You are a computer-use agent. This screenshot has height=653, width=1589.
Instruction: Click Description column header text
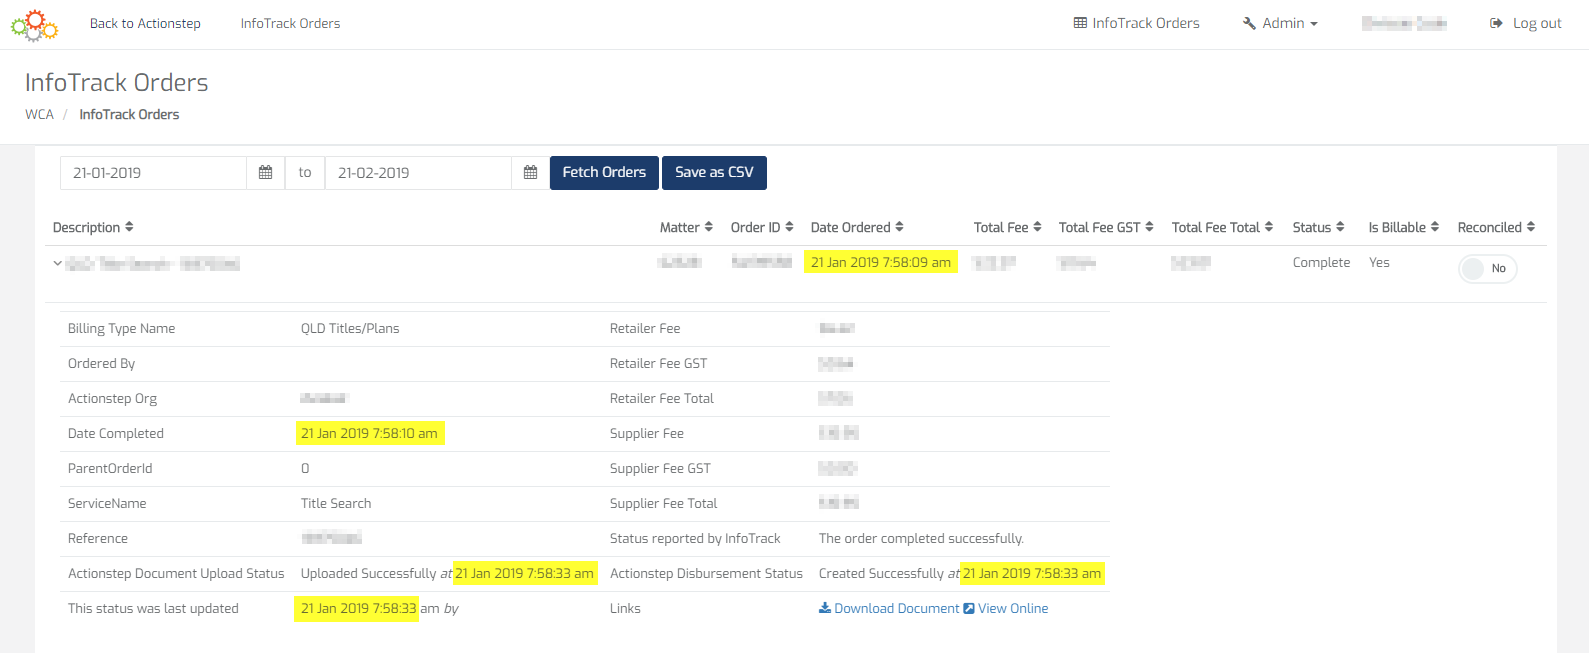point(86,227)
